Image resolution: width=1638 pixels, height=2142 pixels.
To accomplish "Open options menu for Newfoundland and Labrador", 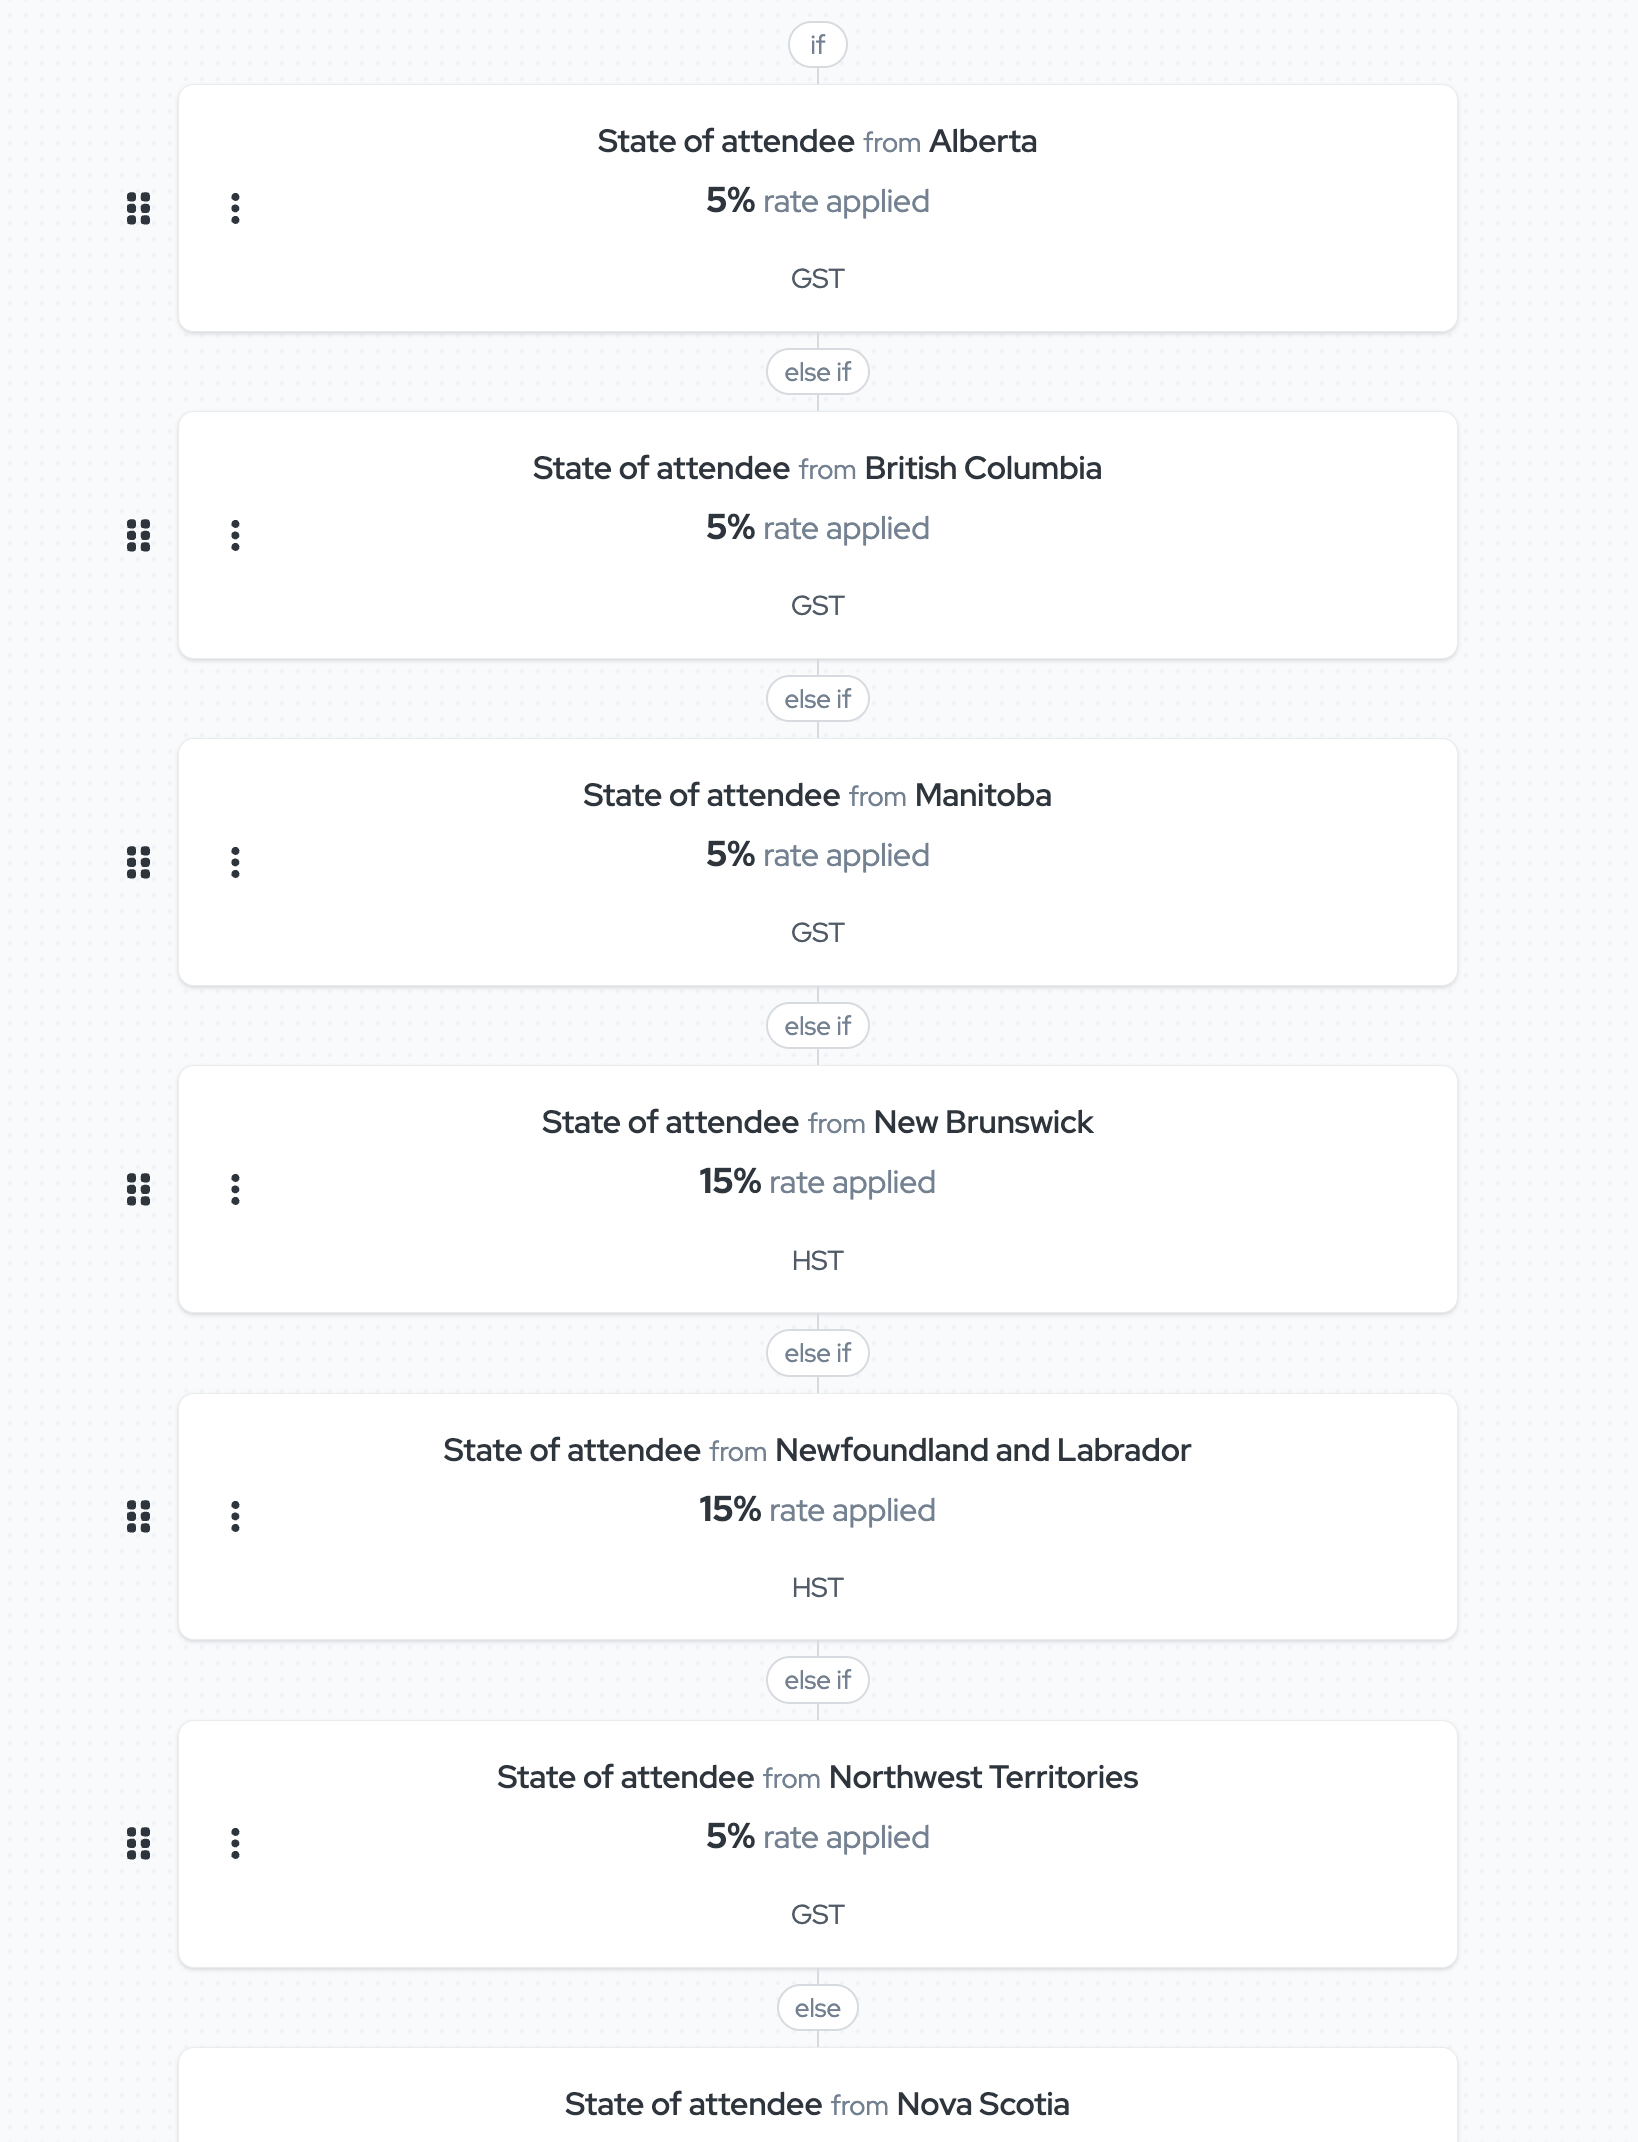I will (235, 1516).
